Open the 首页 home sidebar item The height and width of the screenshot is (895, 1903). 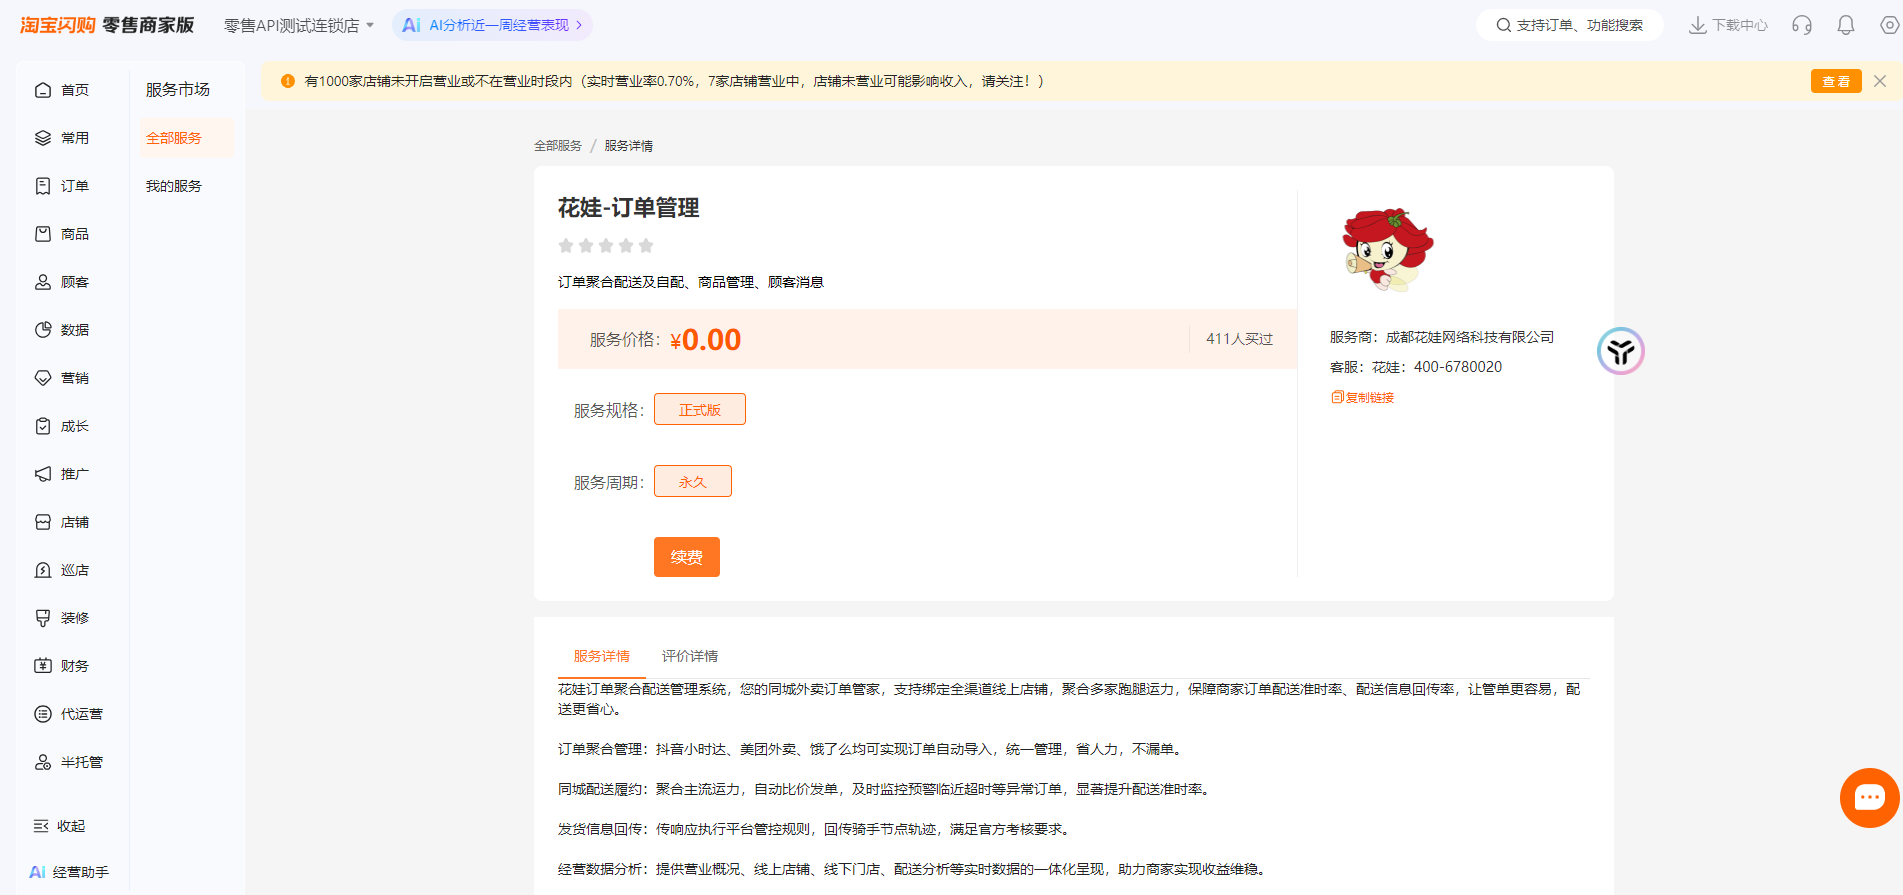[62, 90]
